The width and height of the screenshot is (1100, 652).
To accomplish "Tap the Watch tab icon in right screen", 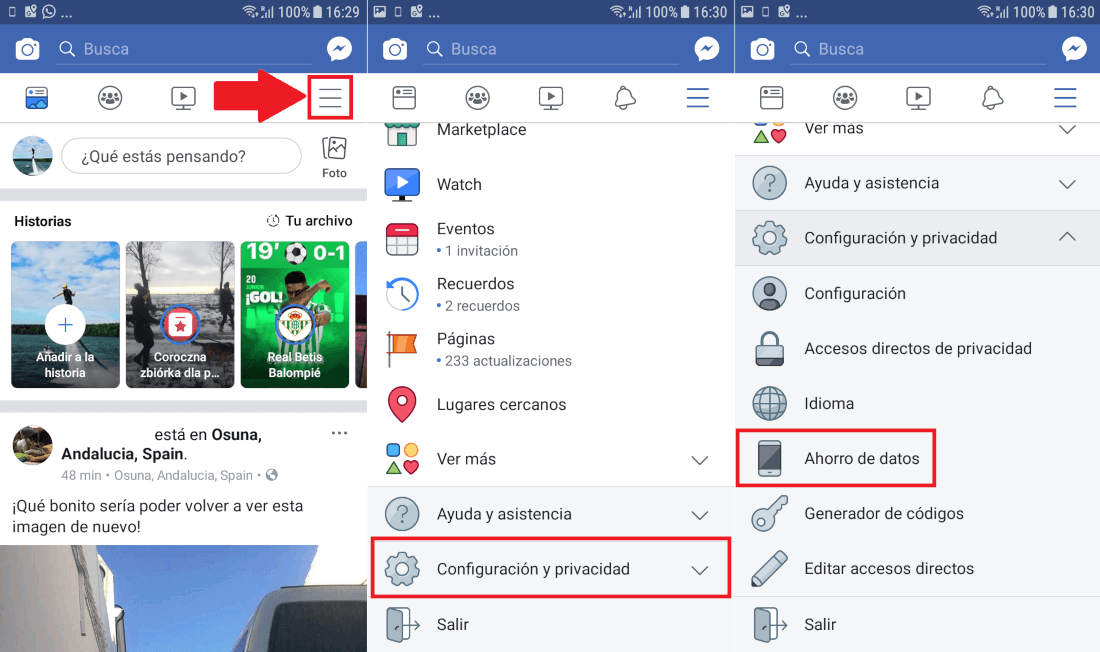I will pos(918,98).
